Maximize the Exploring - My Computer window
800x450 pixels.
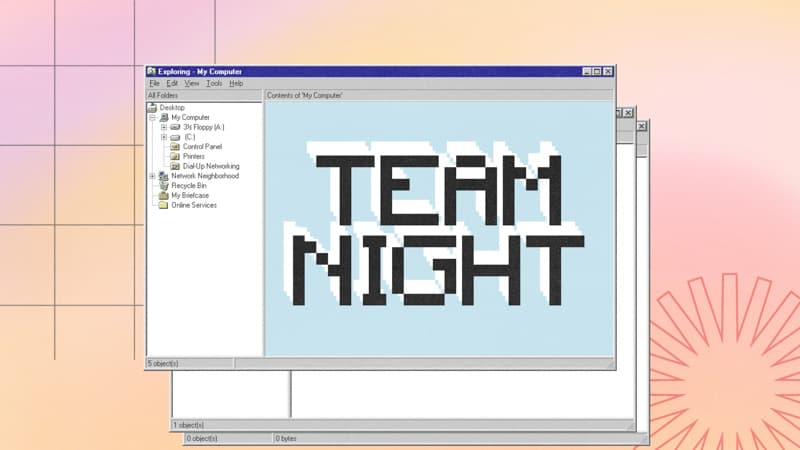tap(596, 72)
